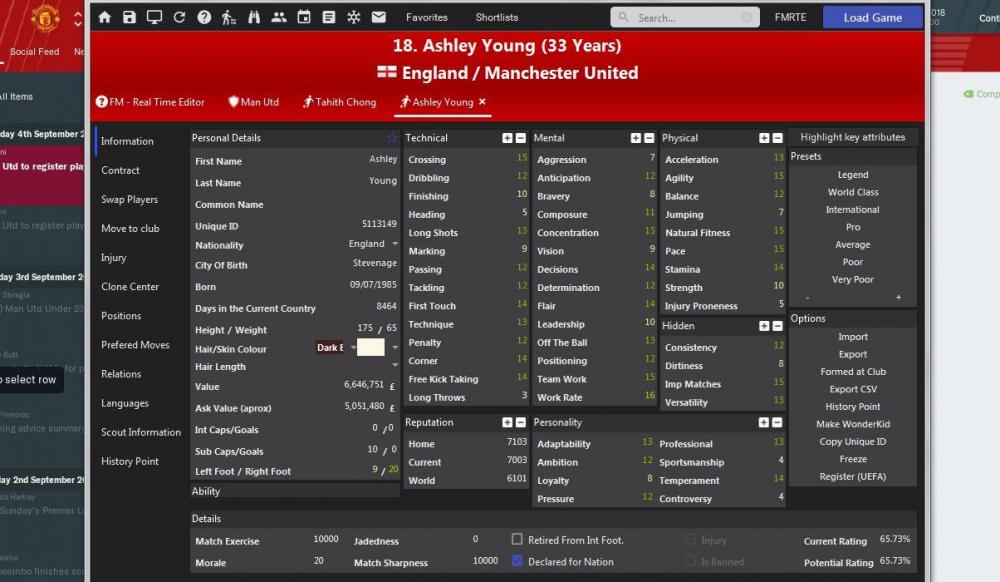Click the save floppy disk icon
Image resolution: width=1000 pixels, height=582 pixels.
129,17
